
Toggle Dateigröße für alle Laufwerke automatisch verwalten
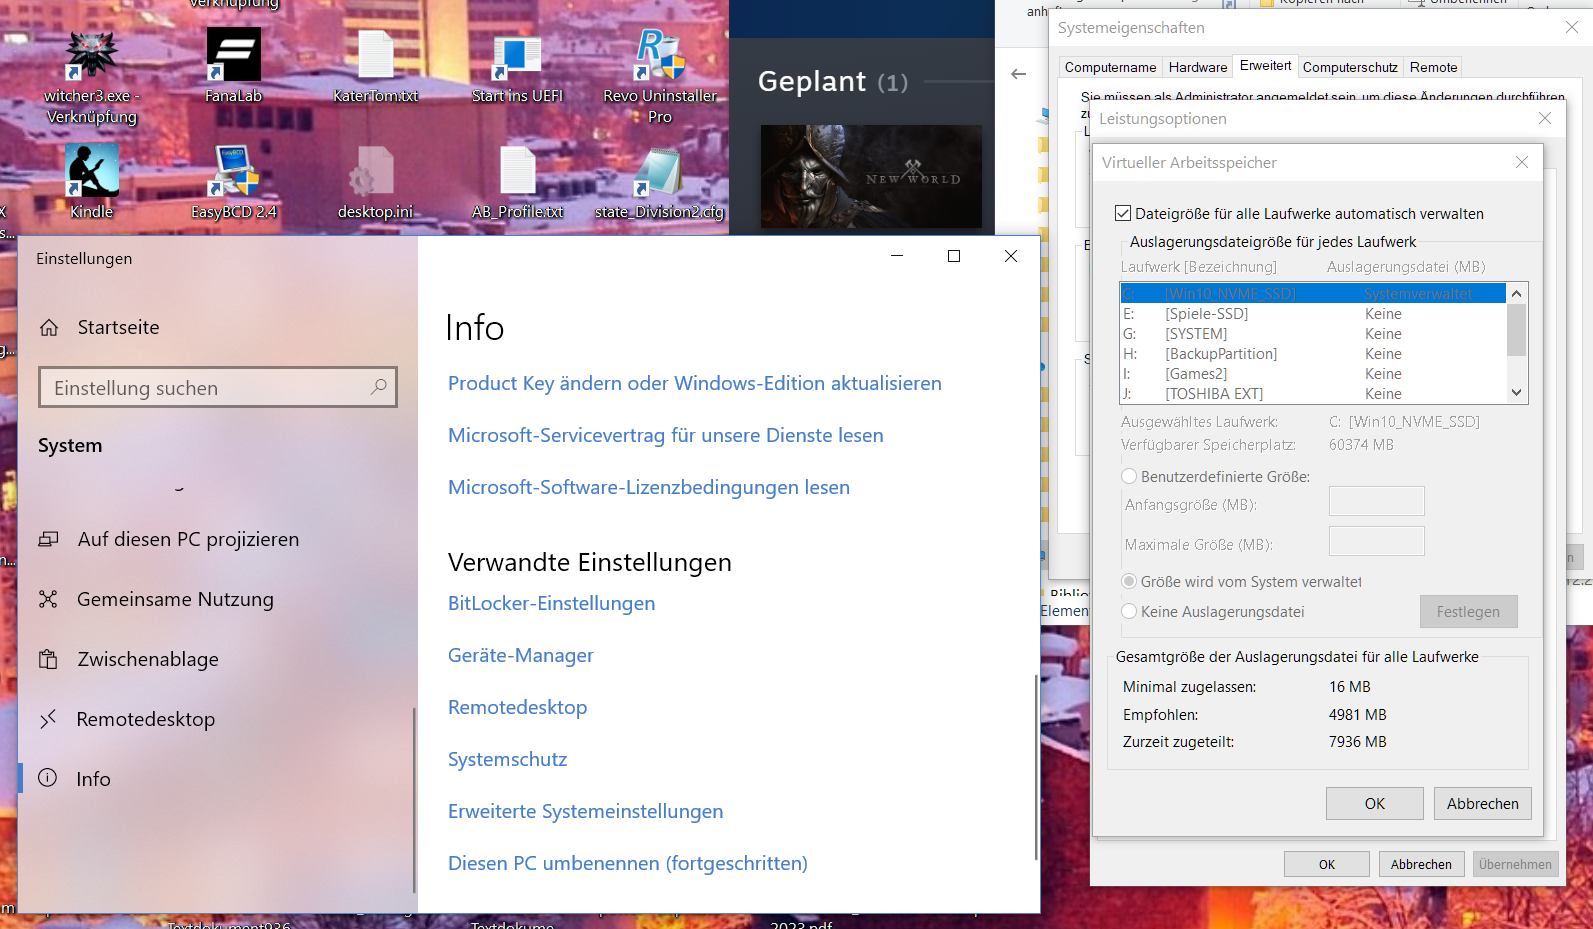tap(1123, 213)
